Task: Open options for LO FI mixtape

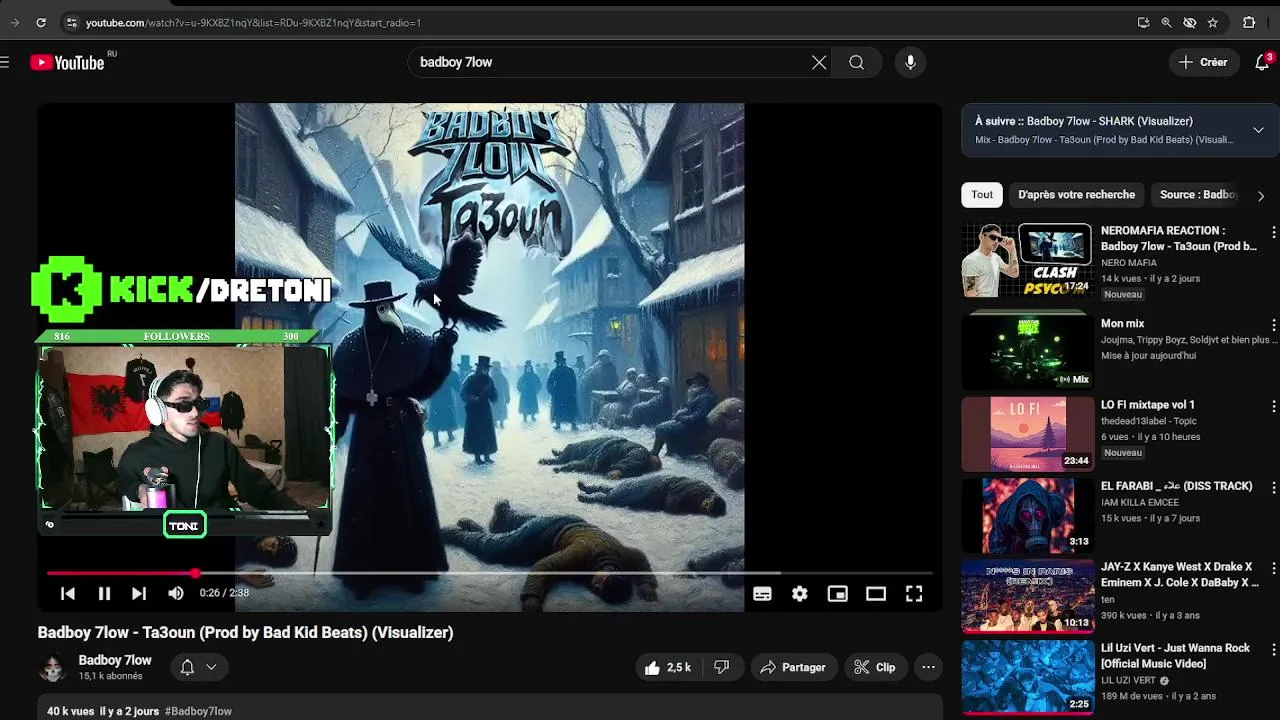Action: click(x=1273, y=406)
